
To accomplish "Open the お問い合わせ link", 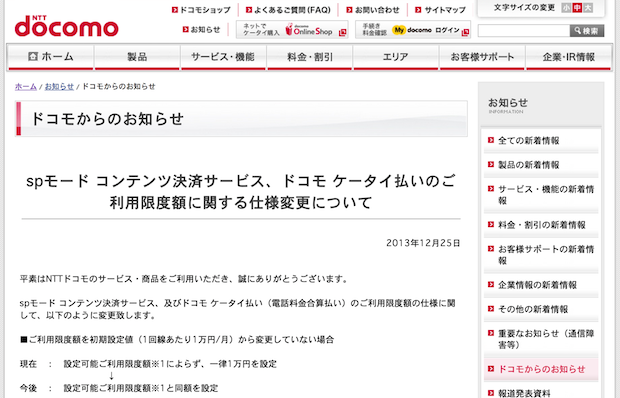I will pyautogui.click(x=373, y=10).
